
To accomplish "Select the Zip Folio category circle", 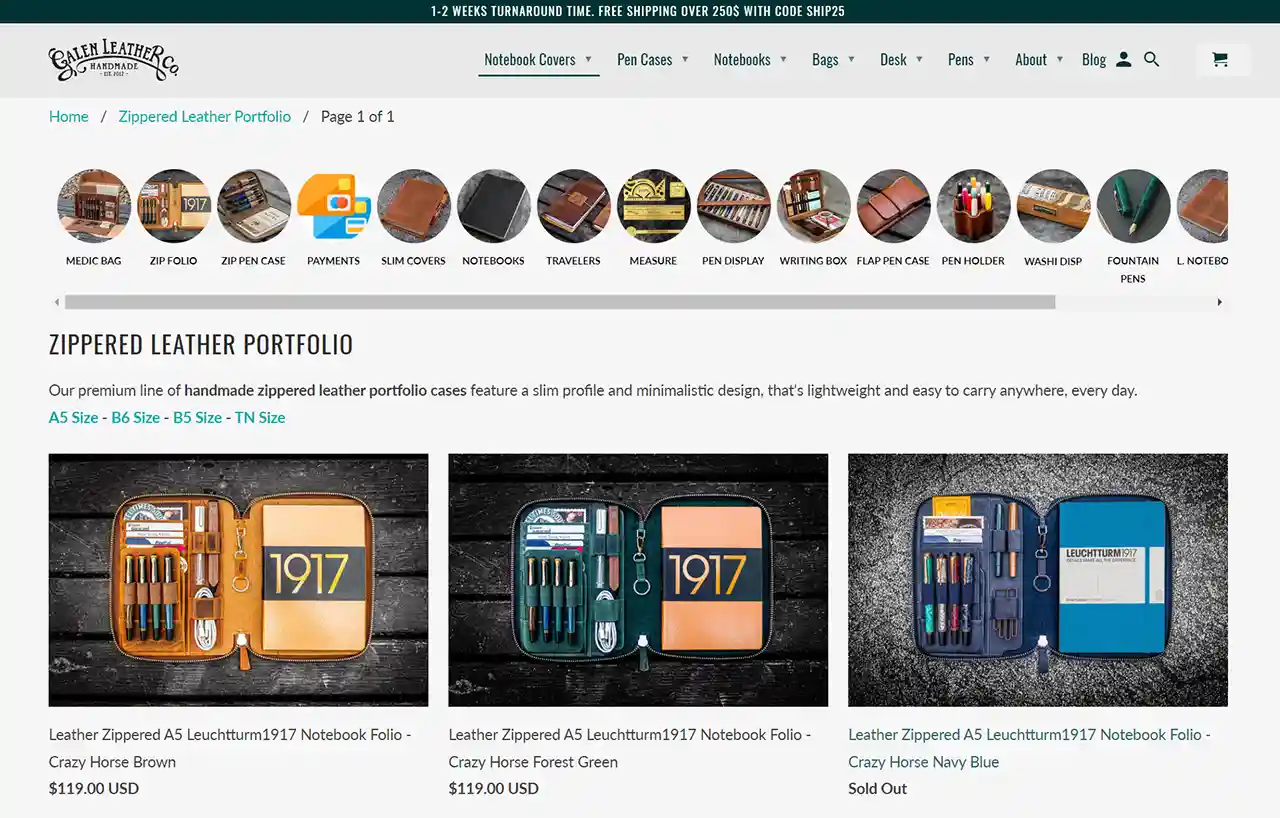I will coord(174,206).
